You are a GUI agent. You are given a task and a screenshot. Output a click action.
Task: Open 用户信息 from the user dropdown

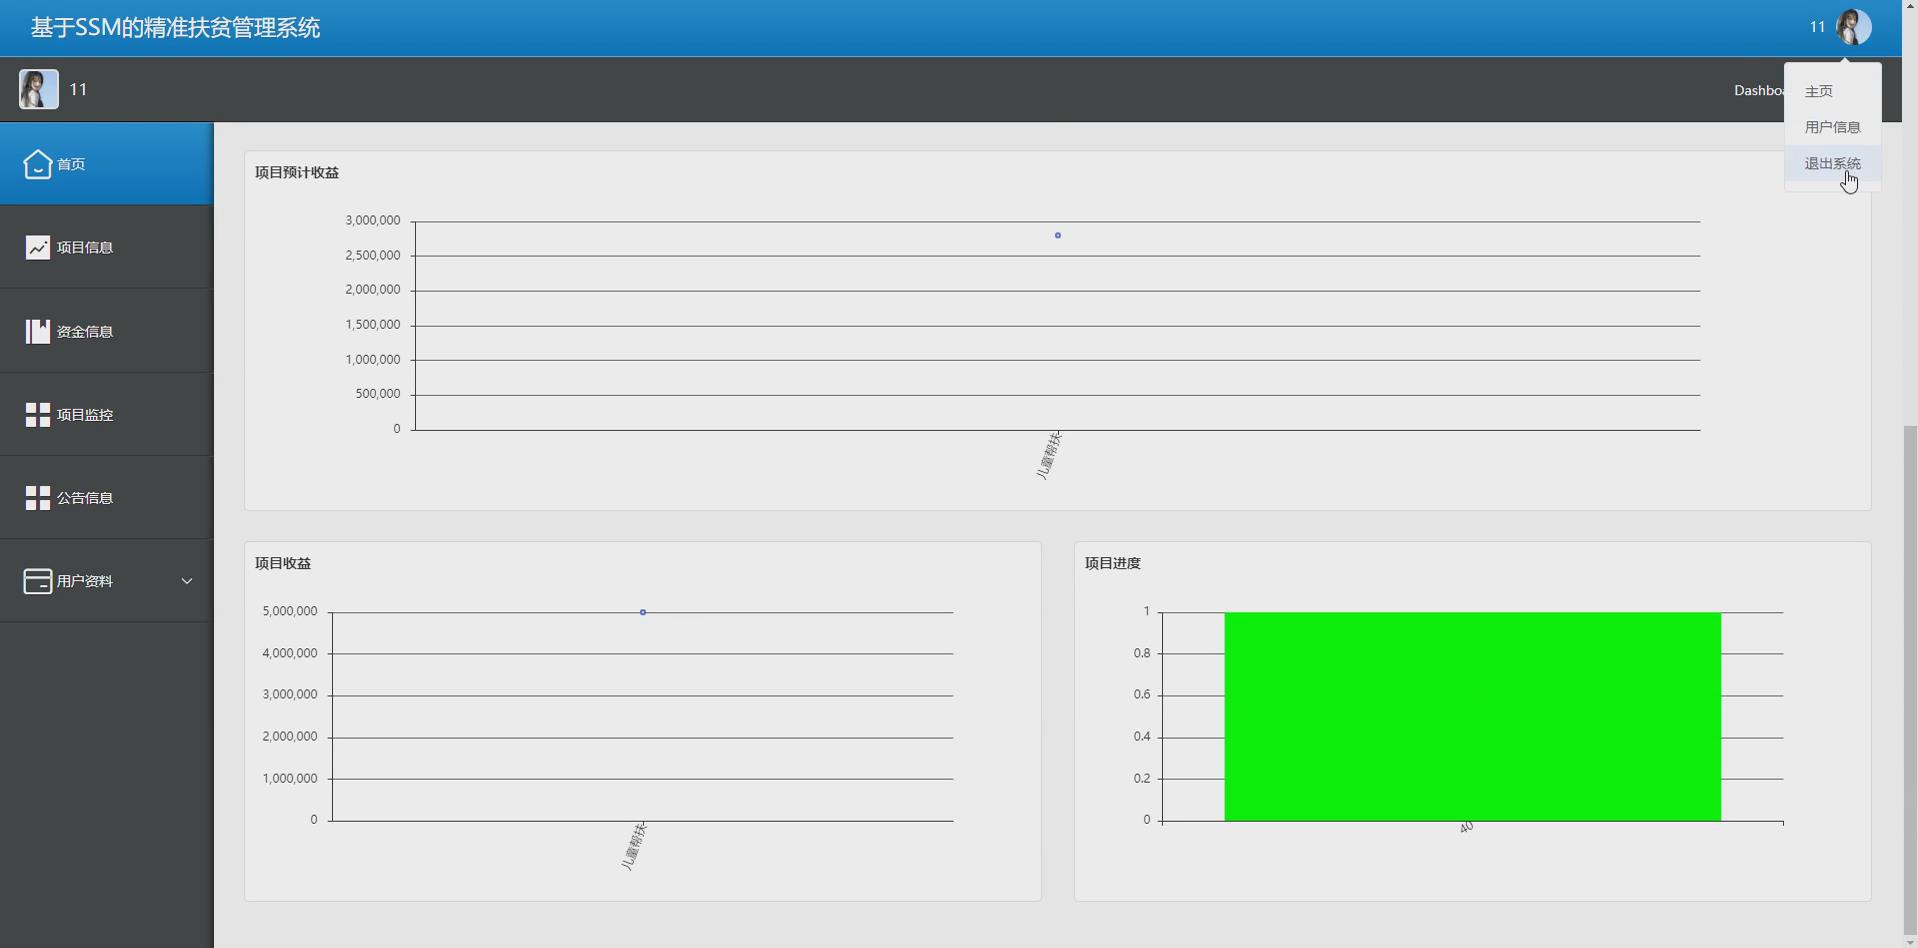(x=1832, y=127)
